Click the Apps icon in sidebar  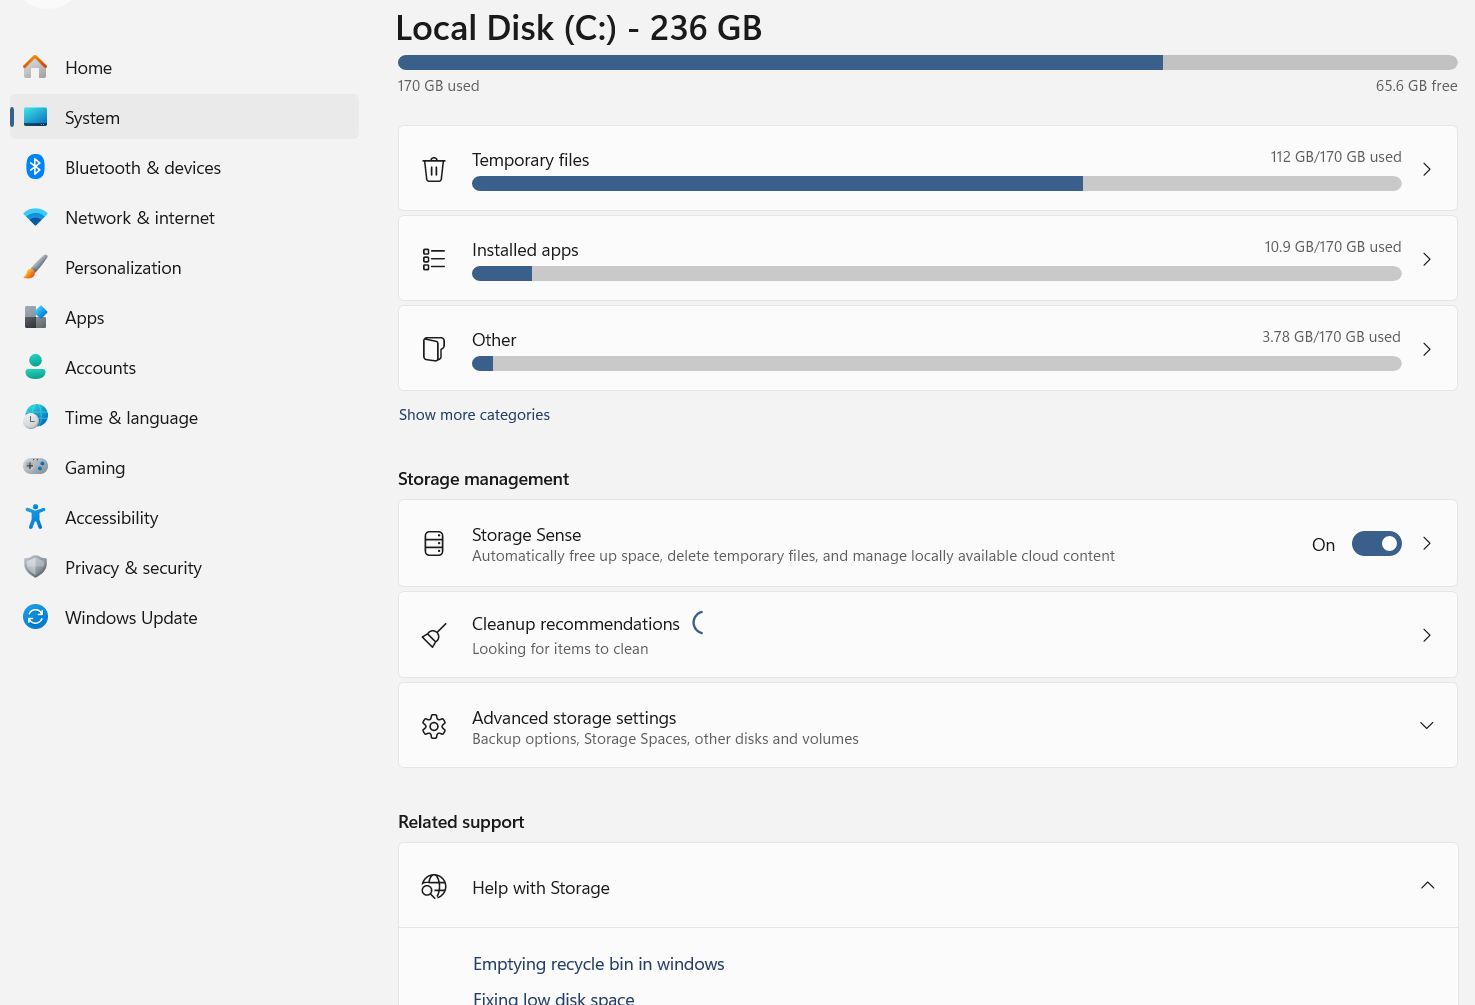tap(35, 317)
